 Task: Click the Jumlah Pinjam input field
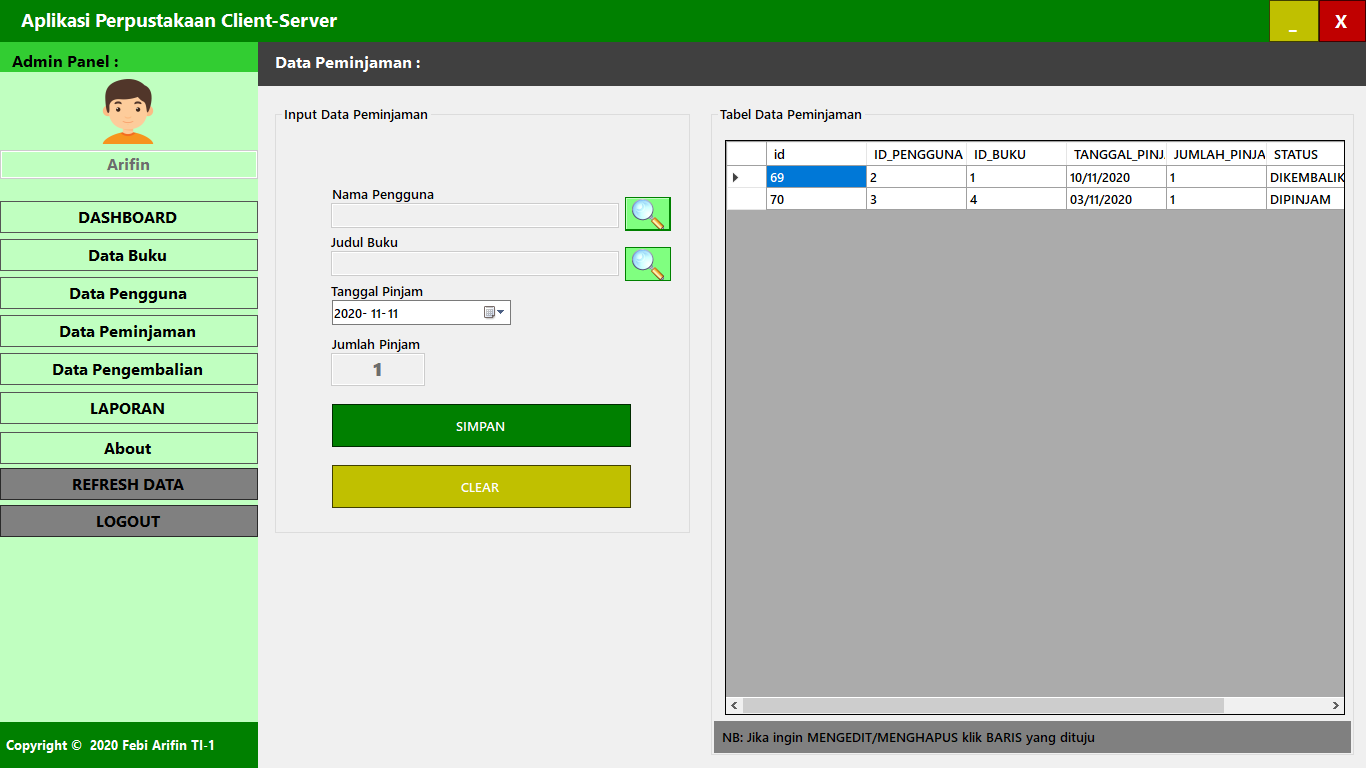pos(377,369)
